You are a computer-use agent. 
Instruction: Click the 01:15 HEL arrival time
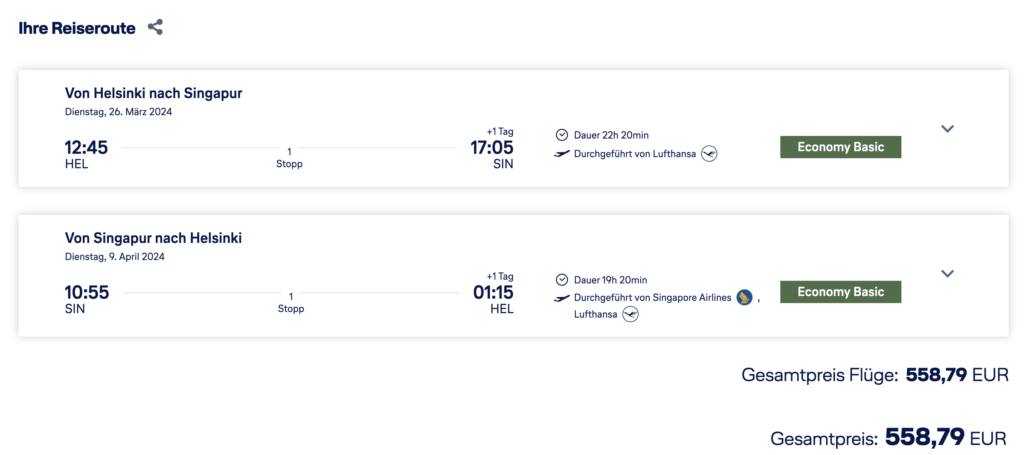point(493,293)
